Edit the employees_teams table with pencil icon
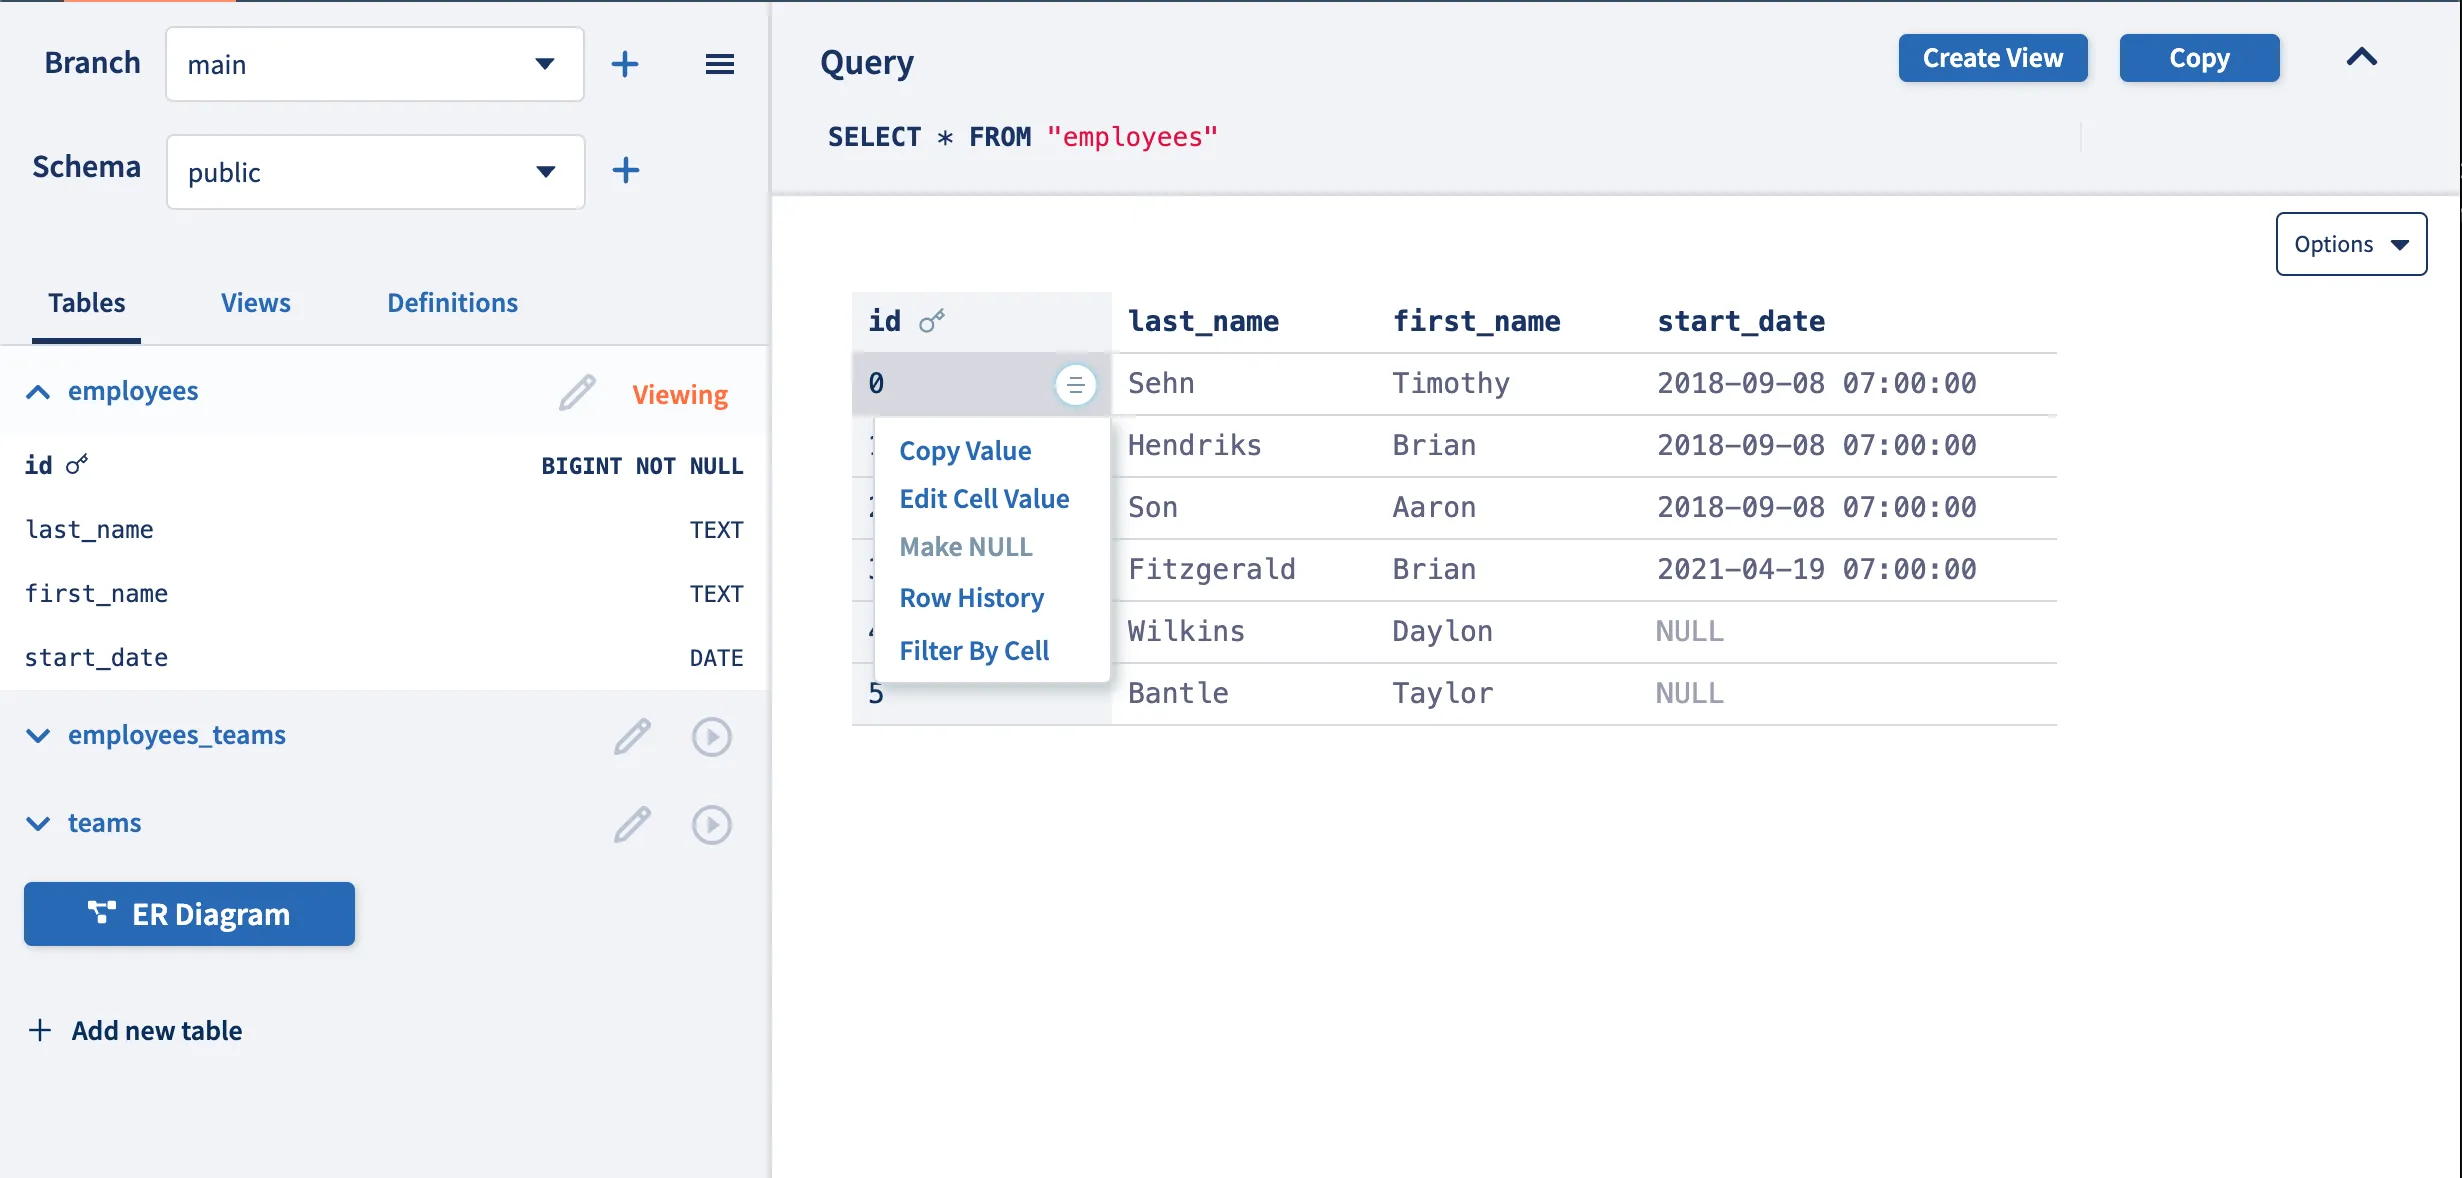The height and width of the screenshot is (1178, 2462). click(x=632, y=737)
